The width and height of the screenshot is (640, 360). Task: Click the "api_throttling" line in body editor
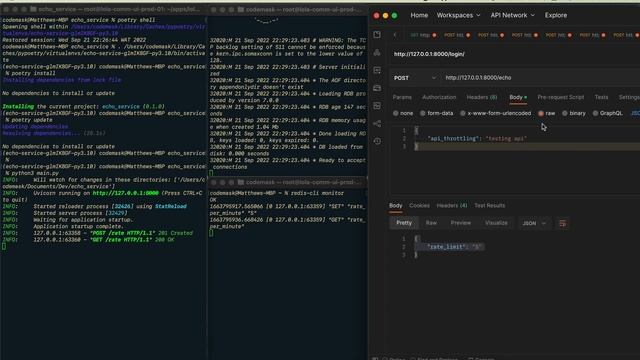pos(477,139)
